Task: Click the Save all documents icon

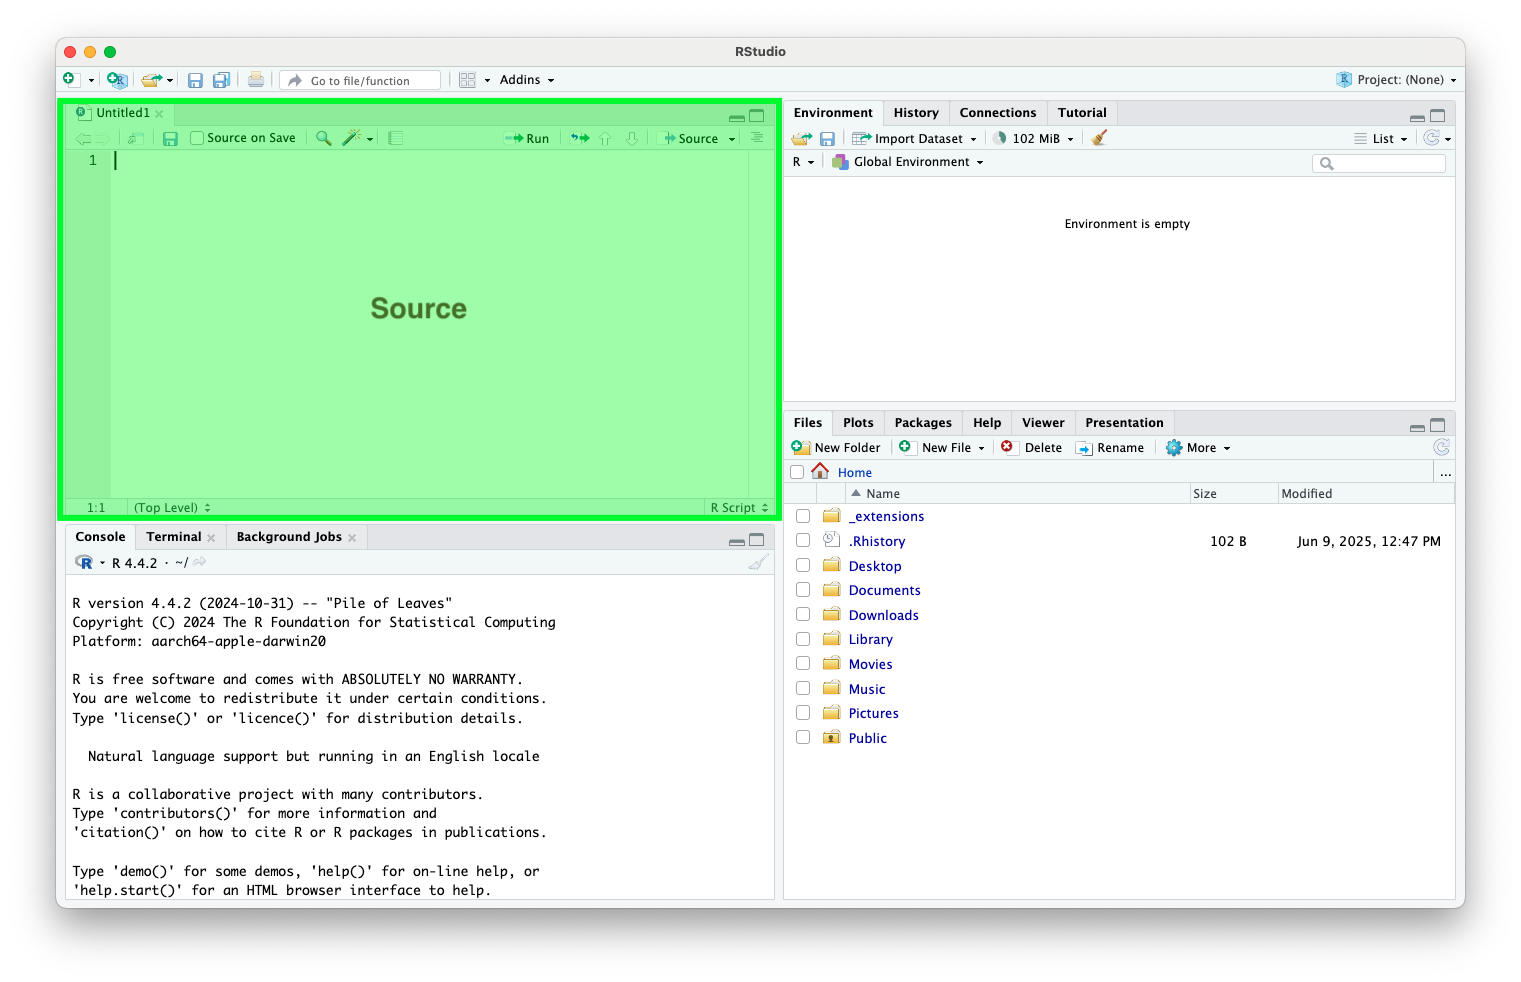Action: (221, 80)
